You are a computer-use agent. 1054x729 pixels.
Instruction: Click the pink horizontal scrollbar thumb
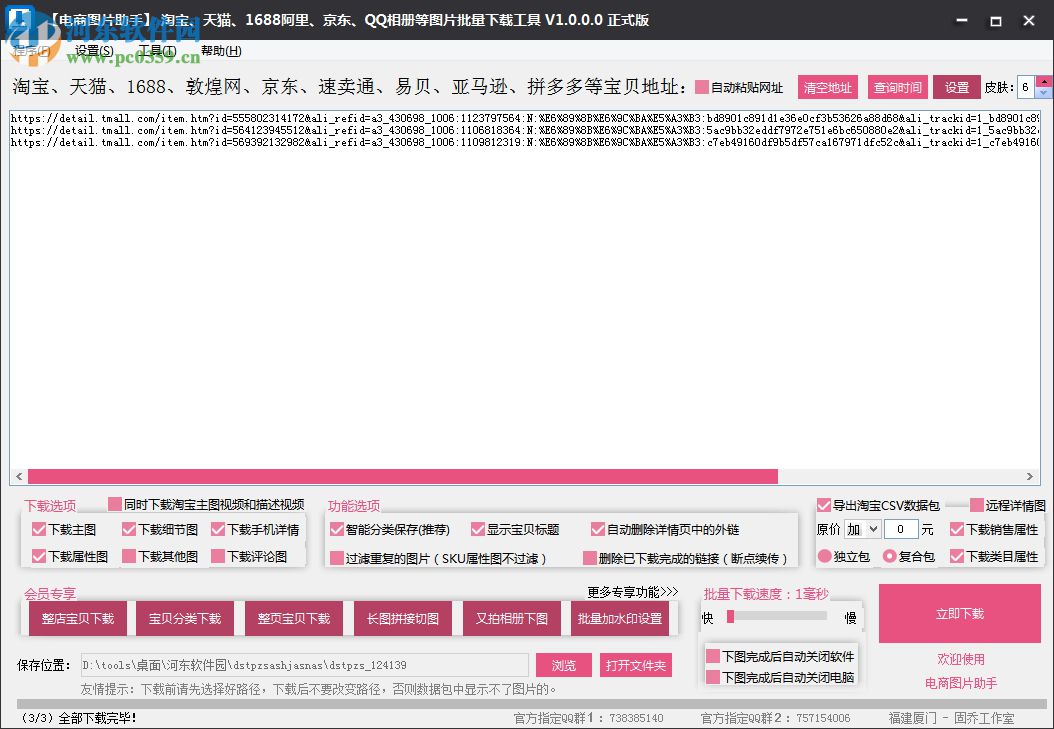point(403,476)
